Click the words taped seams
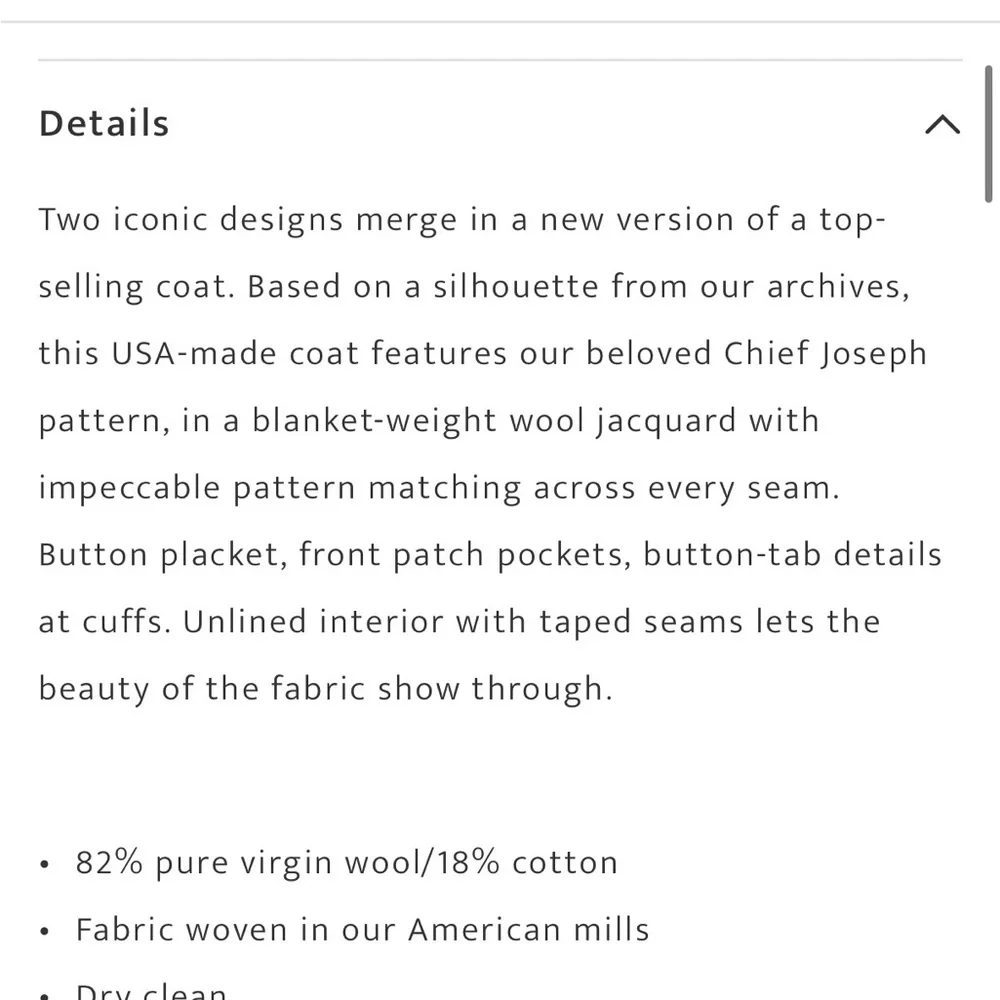 (633, 622)
